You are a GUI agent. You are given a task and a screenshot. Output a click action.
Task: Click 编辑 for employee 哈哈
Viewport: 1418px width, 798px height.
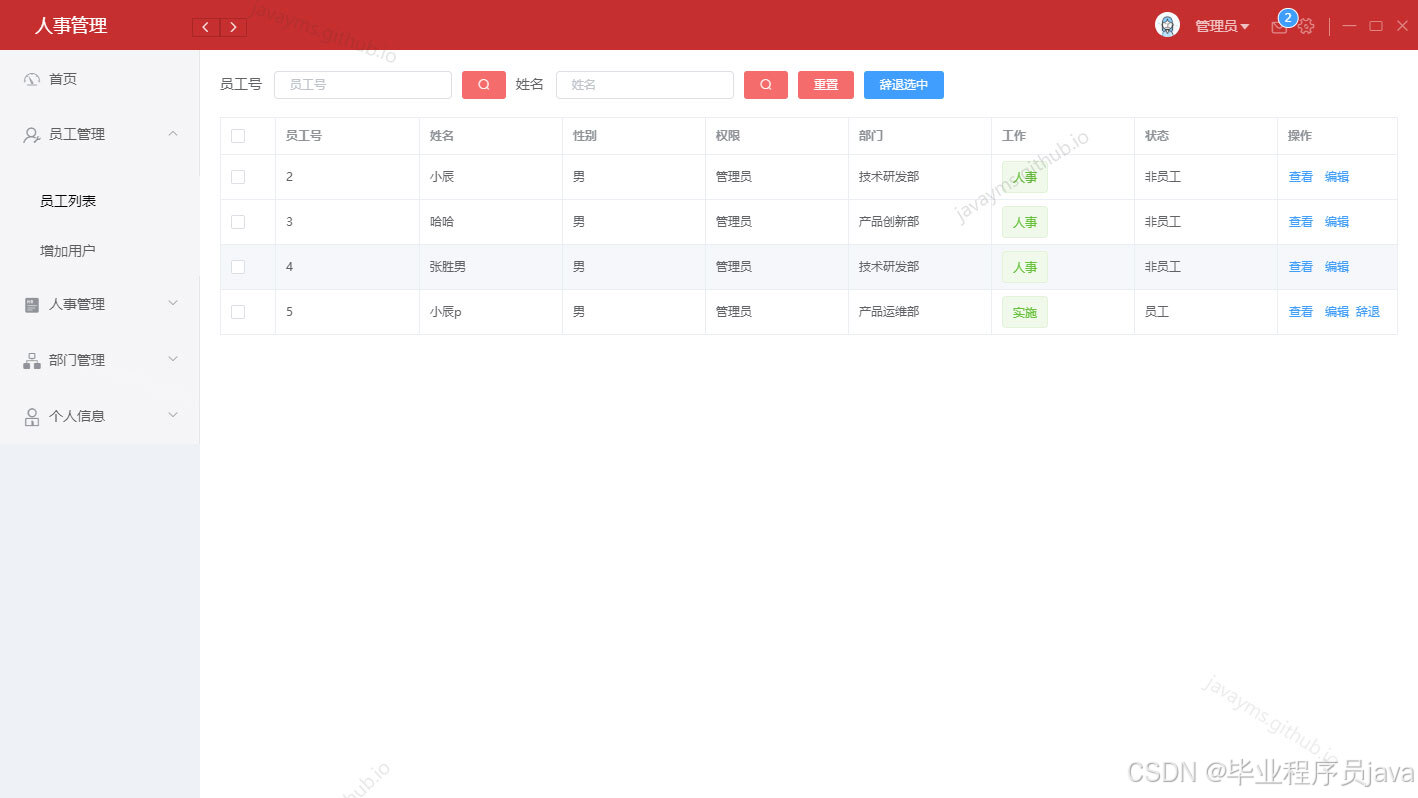click(1337, 222)
